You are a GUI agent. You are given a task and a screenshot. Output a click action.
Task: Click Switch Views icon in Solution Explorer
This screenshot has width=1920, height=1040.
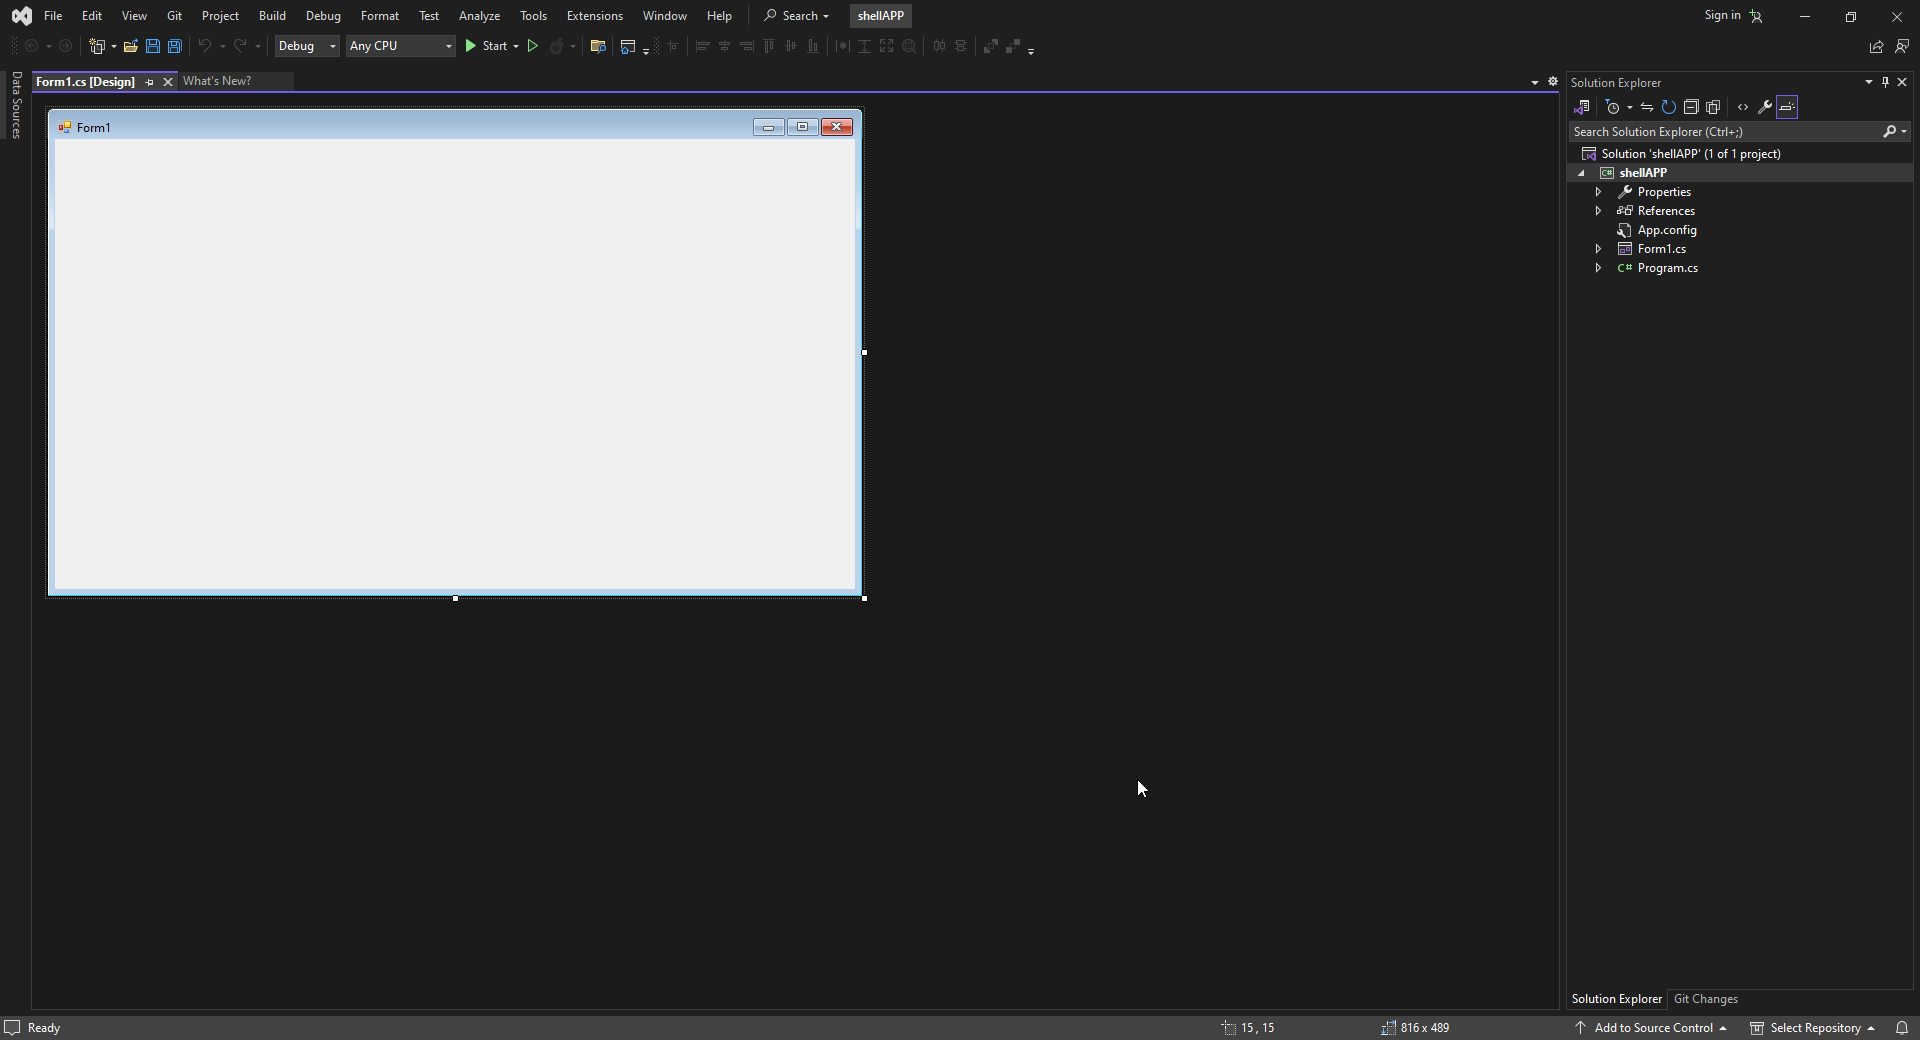pos(1582,107)
